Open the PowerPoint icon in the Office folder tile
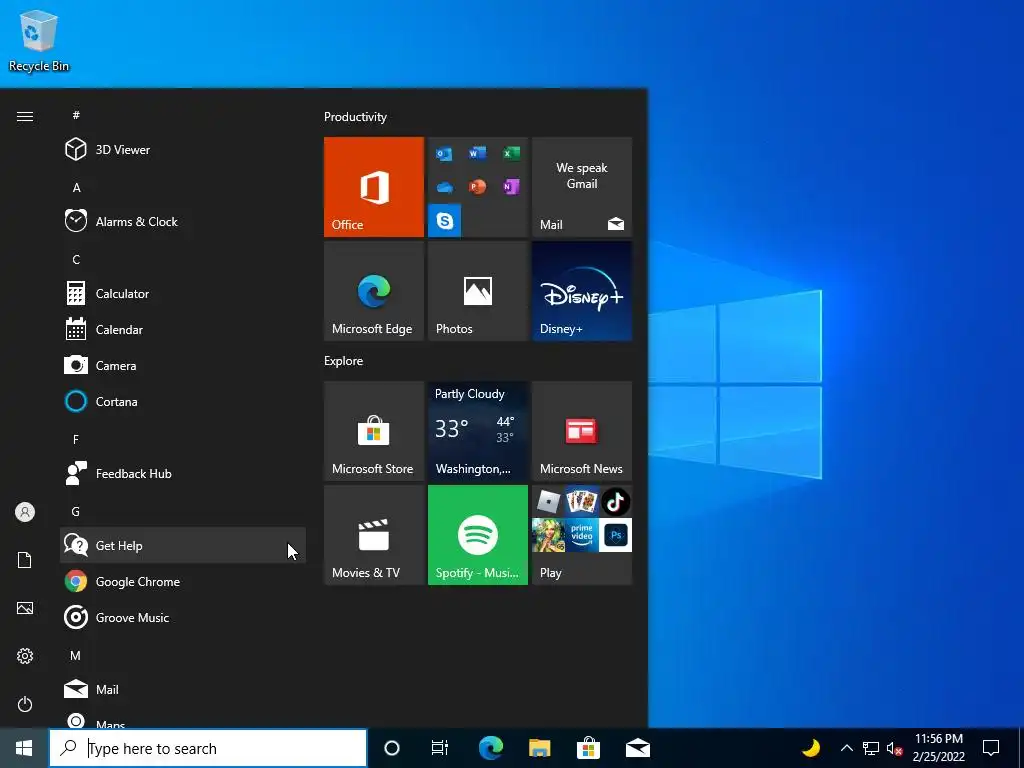1024x768 pixels. tap(477, 187)
